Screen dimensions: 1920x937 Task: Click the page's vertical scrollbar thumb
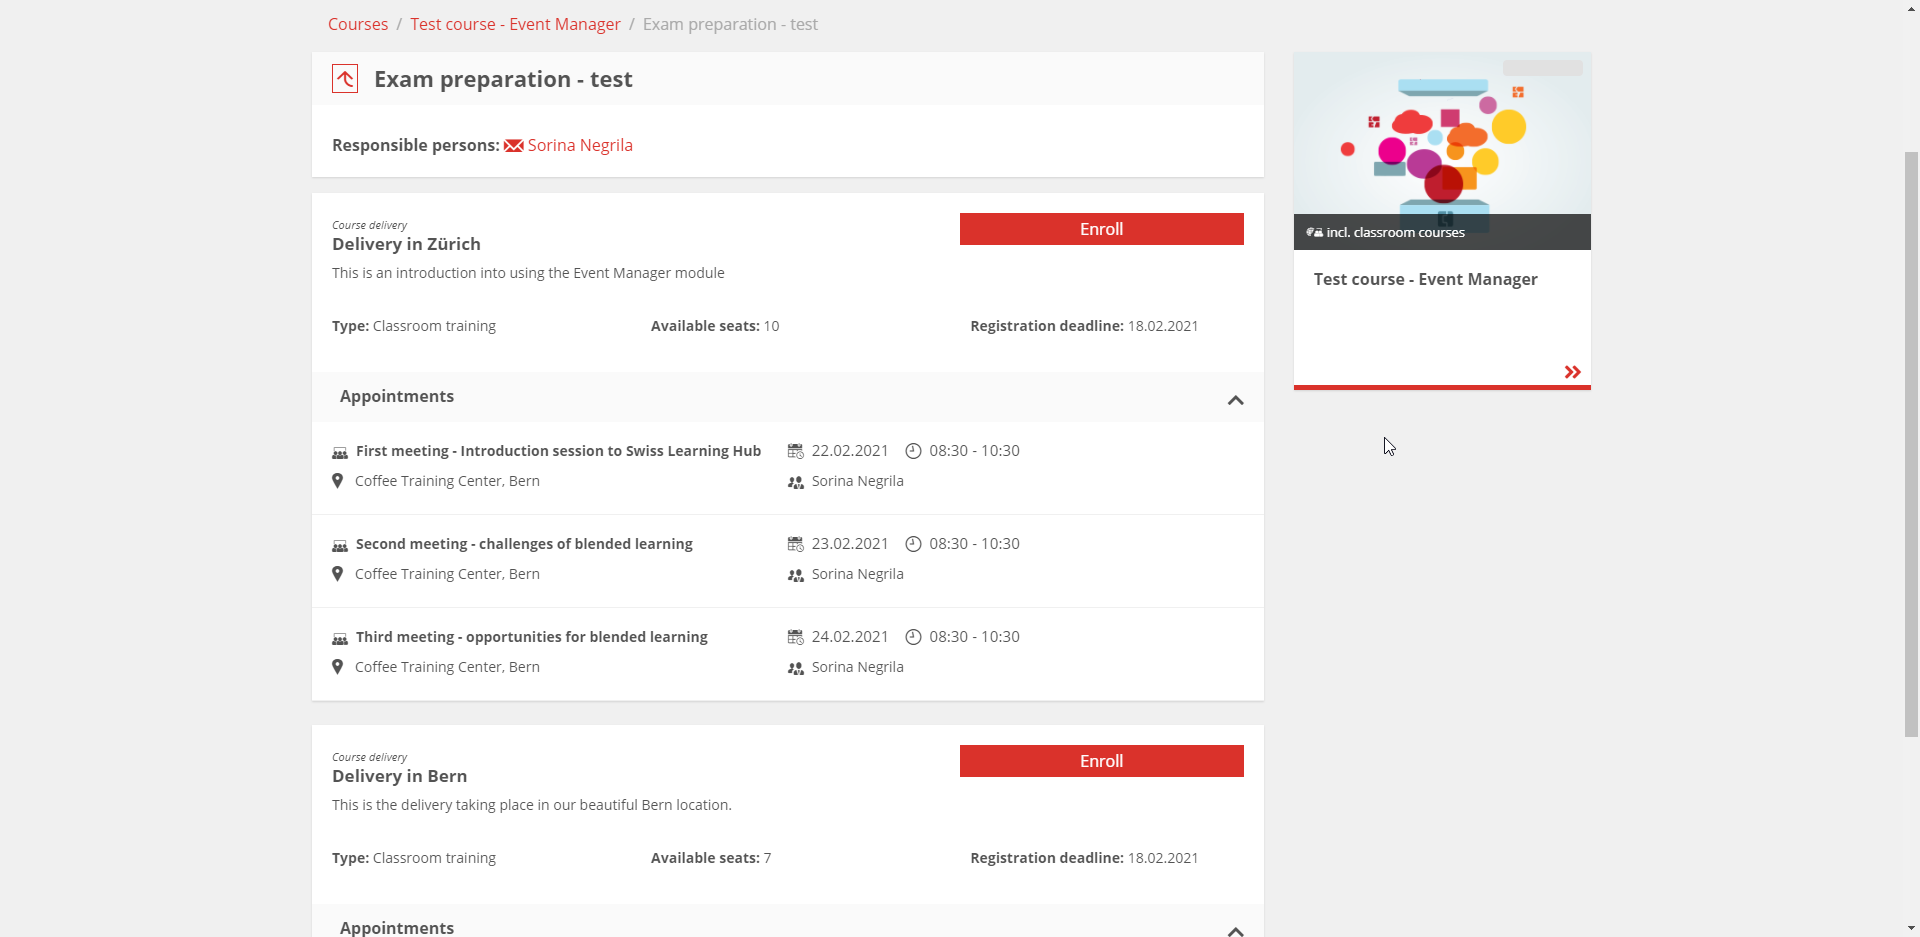(x=1911, y=440)
